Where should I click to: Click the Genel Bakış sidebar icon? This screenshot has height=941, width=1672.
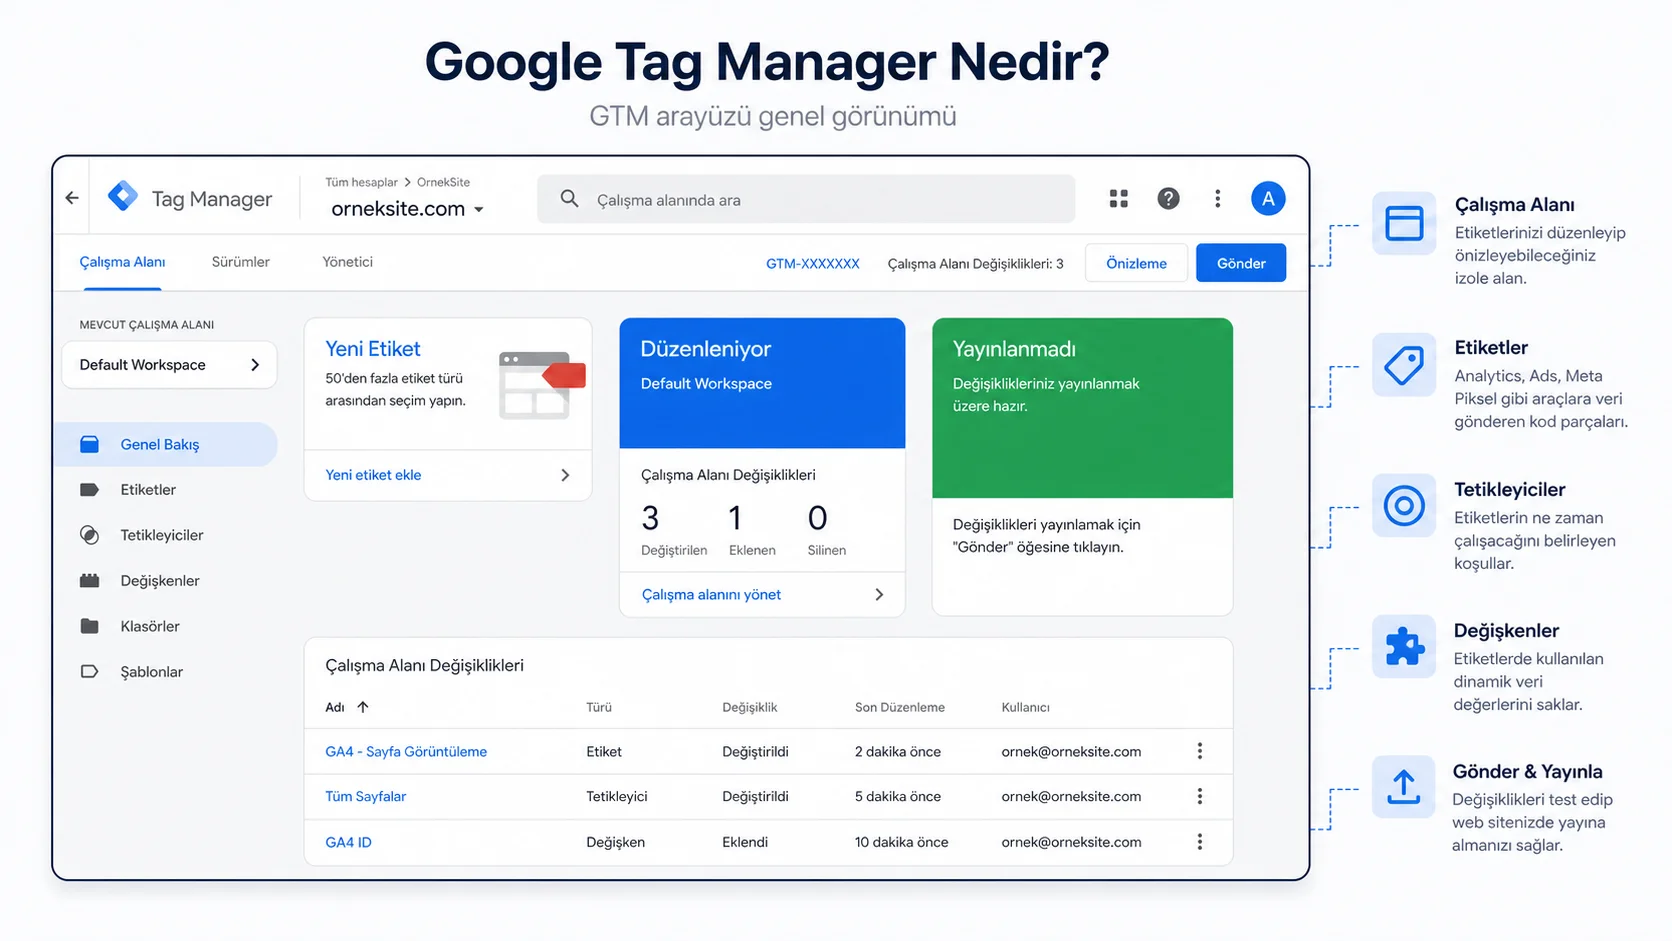[x=89, y=444]
